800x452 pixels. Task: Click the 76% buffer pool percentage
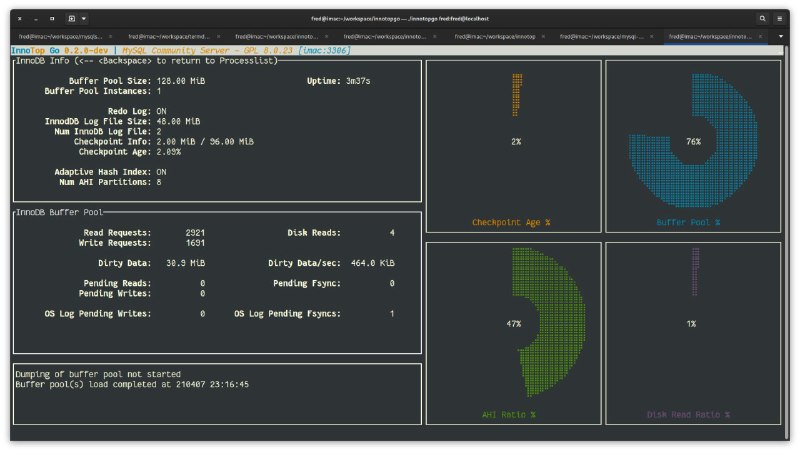(693, 141)
